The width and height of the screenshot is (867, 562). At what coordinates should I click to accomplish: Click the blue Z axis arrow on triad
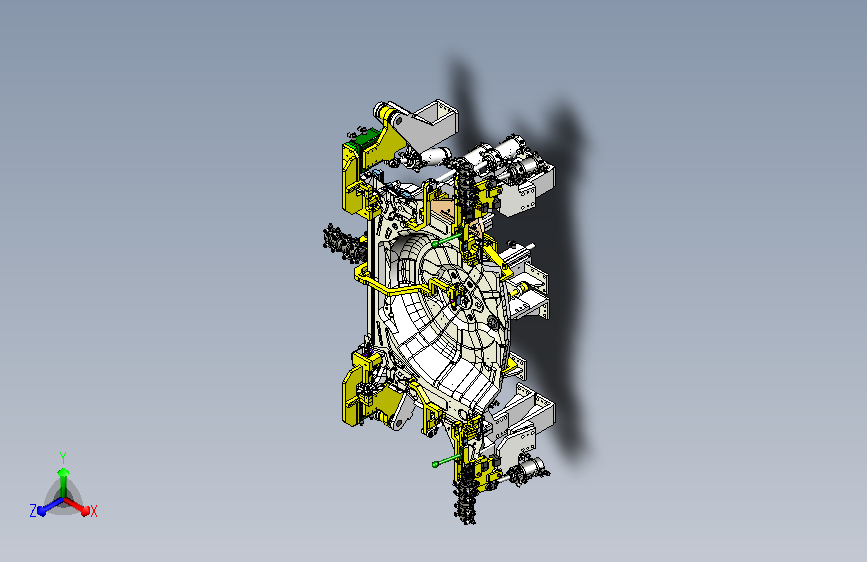tap(50, 506)
